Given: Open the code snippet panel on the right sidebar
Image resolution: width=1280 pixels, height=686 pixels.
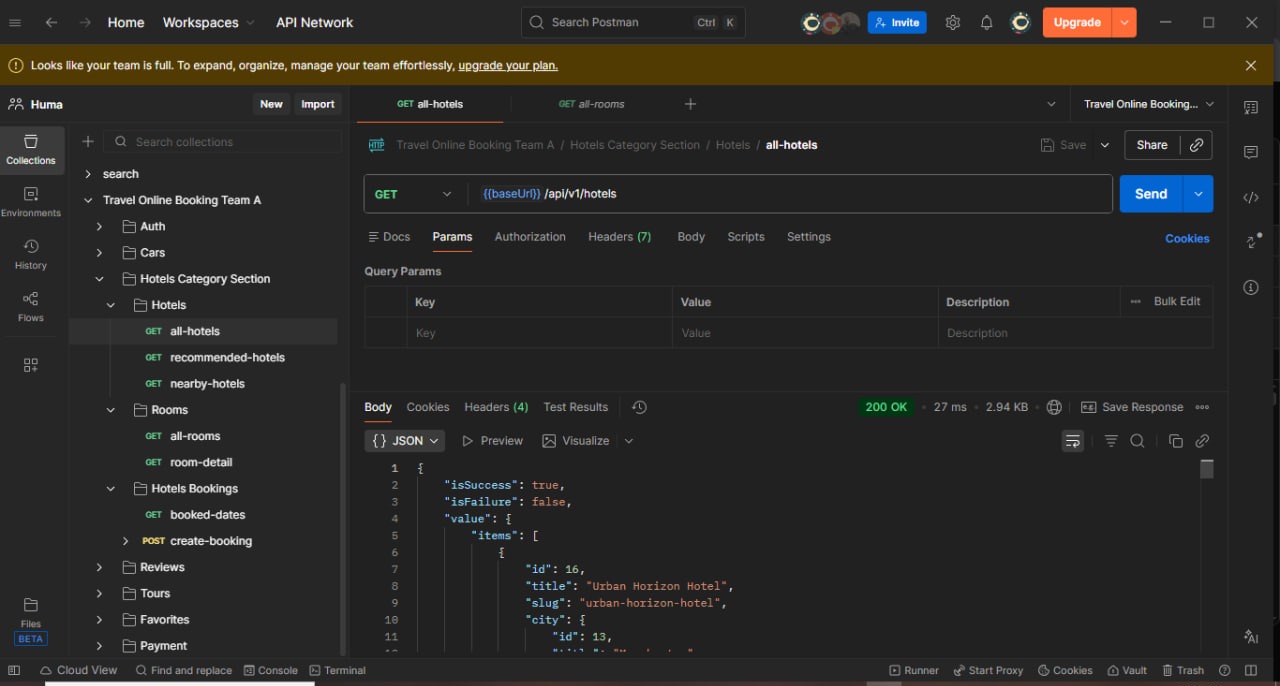Looking at the screenshot, I should tap(1251, 197).
